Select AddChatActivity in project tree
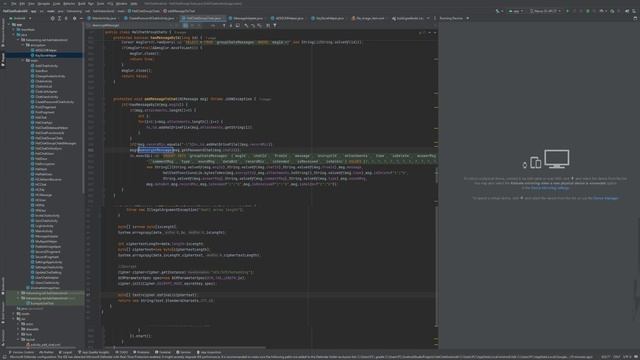The height and width of the screenshot is (360, 640). (x=45, y=66)
